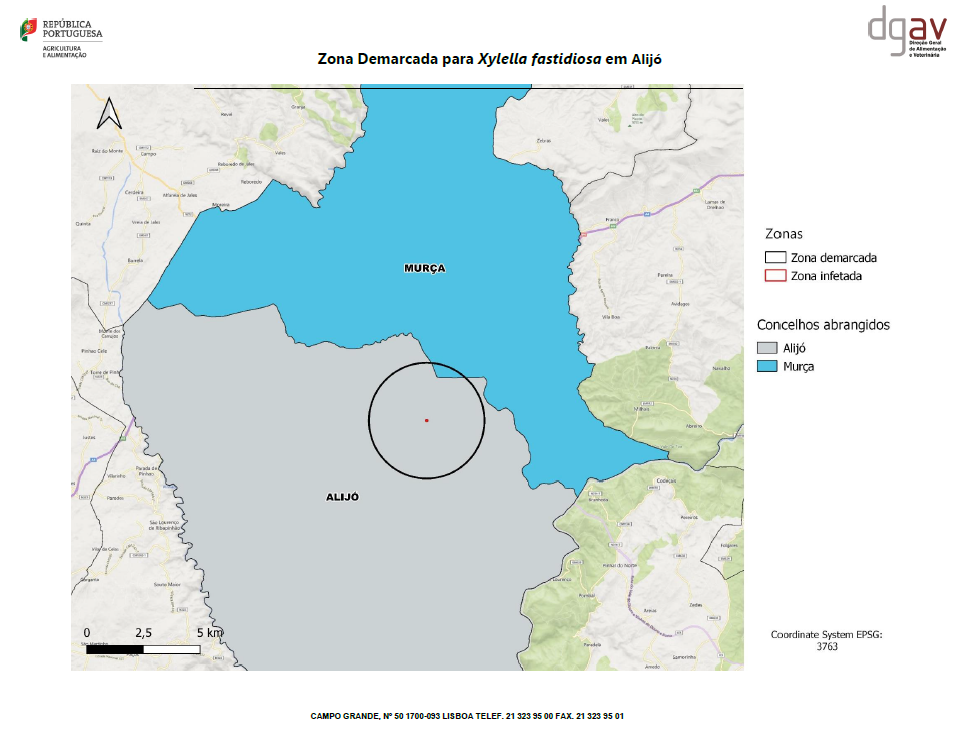Click the Alijó grey color swatch

tap(767, 349)
